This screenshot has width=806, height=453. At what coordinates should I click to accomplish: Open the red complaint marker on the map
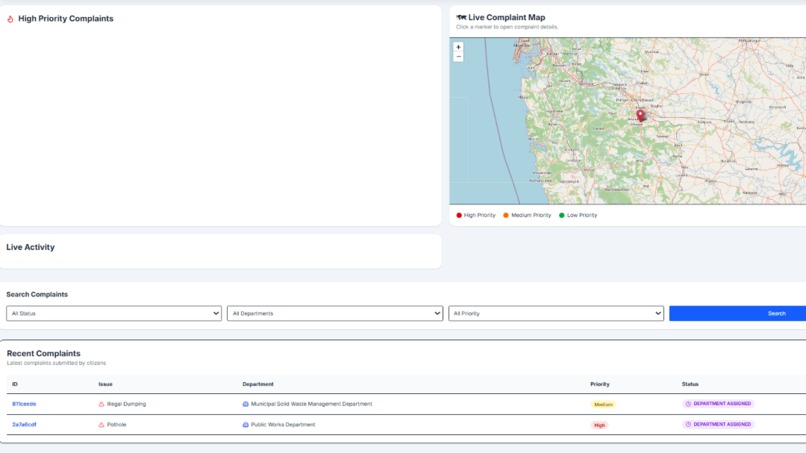(640, 115)
